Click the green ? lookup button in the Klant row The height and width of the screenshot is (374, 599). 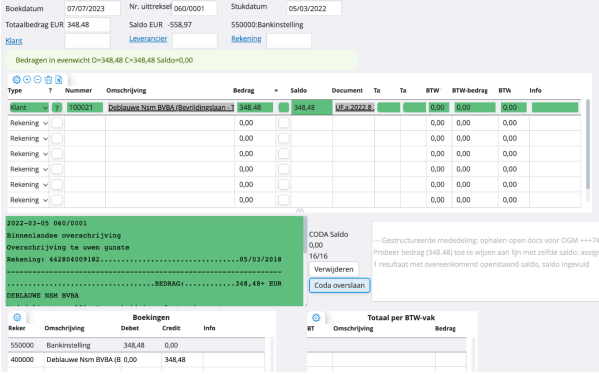tap(57, 108)
